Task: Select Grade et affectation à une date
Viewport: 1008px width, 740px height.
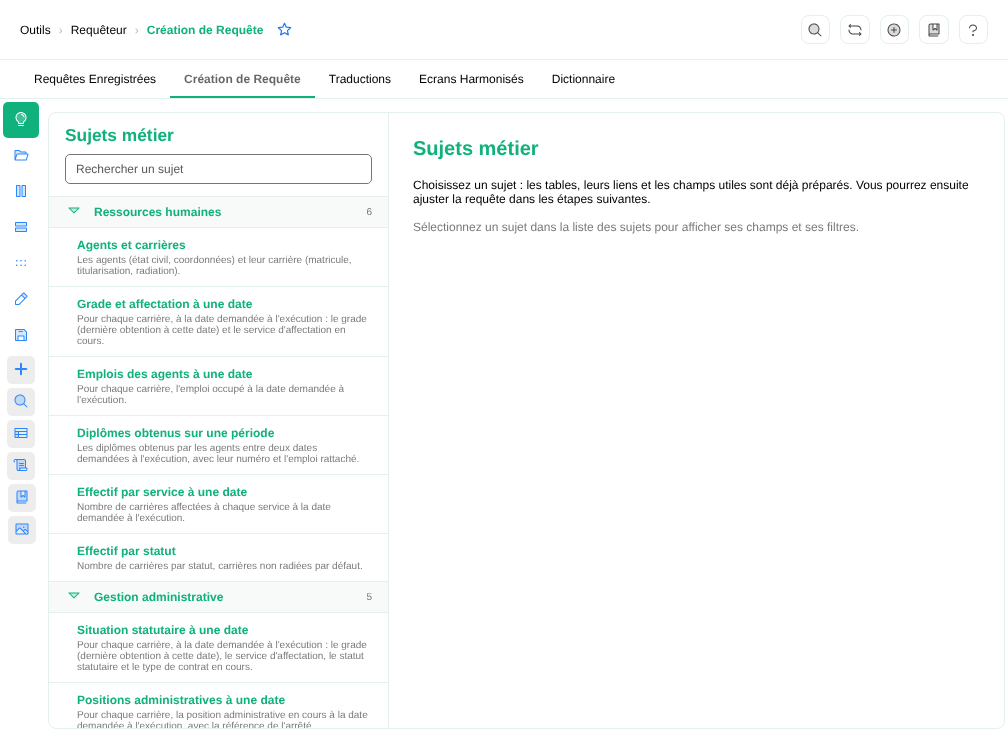Action: coord(219,321)
